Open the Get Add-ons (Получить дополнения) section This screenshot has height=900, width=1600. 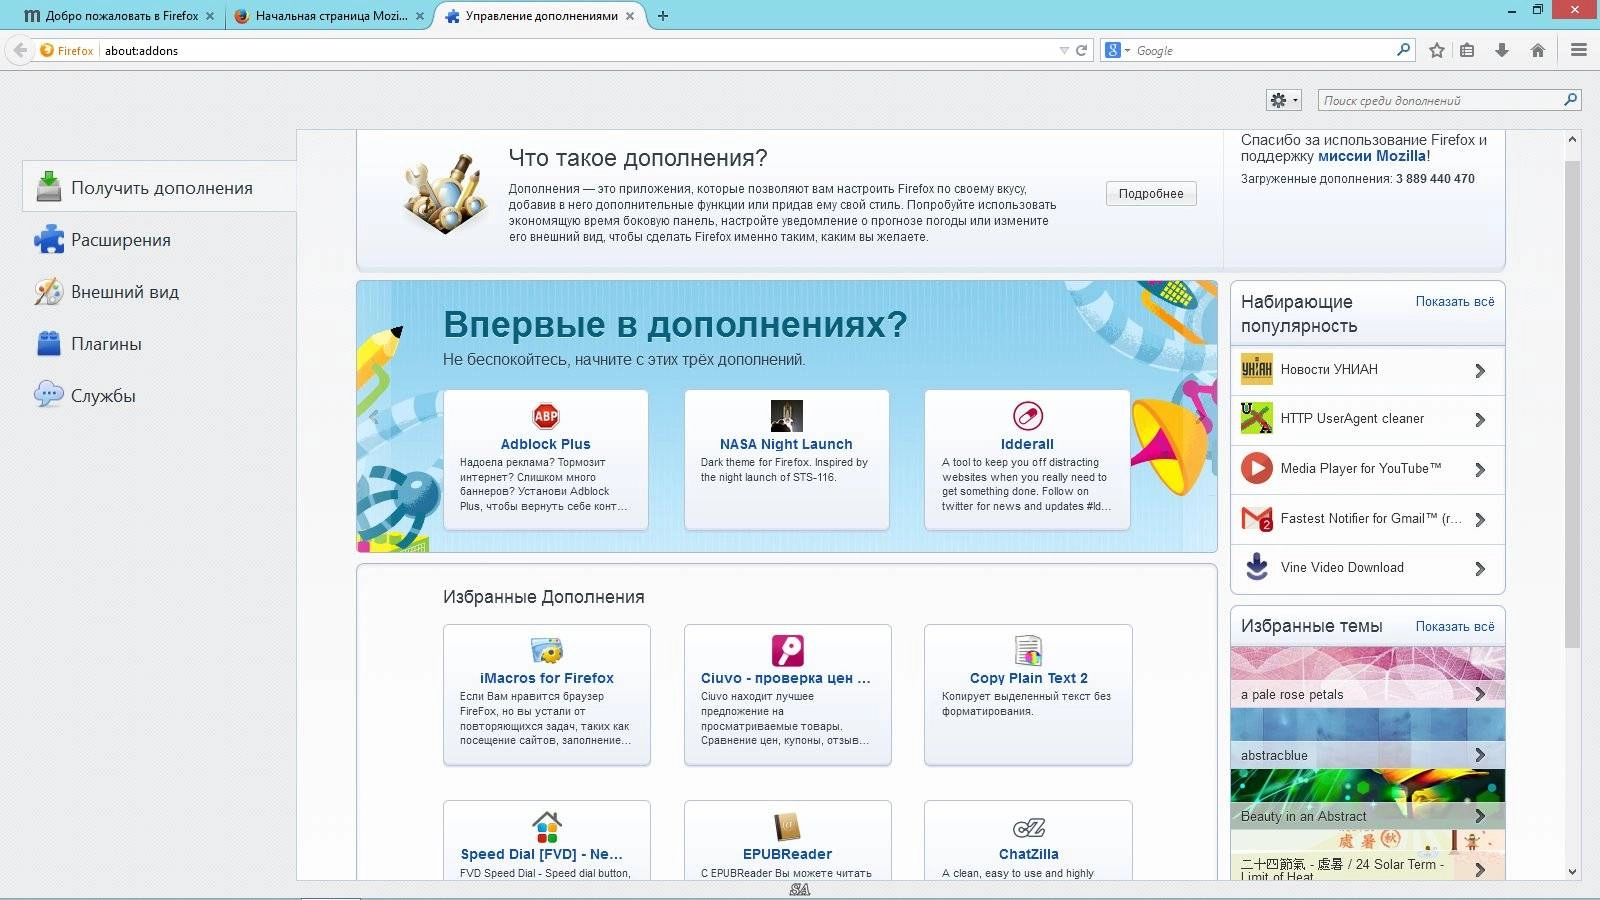[x=160, y=187]
